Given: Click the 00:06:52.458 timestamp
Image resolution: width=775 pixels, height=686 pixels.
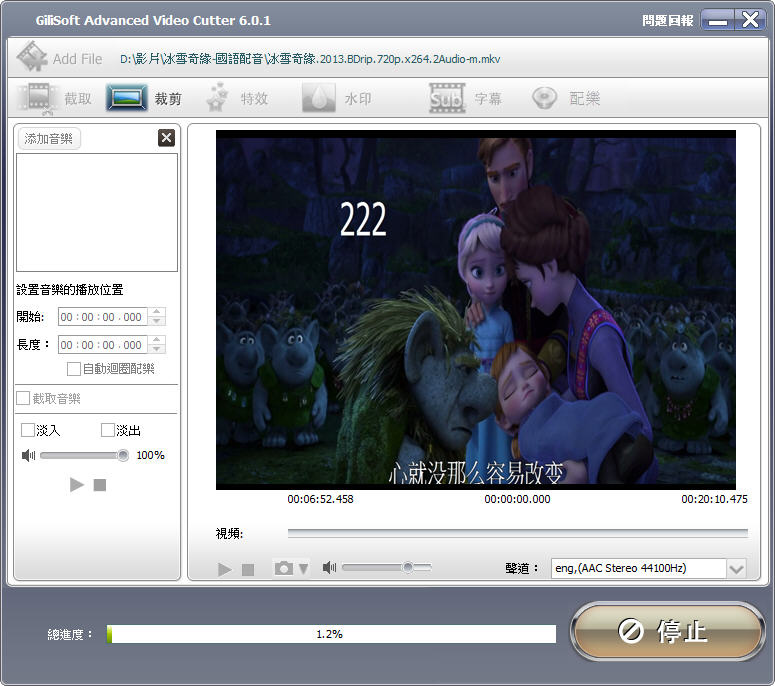Looking at the screenshot, I should point(320,499).
